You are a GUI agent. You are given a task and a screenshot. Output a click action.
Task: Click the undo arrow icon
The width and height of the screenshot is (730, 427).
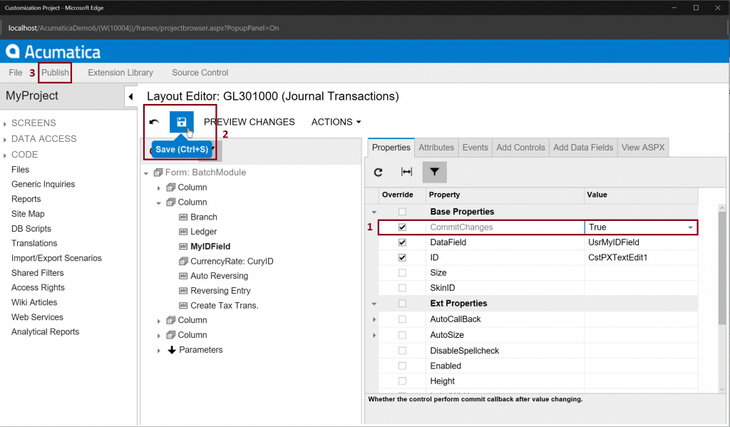[154, 122]
